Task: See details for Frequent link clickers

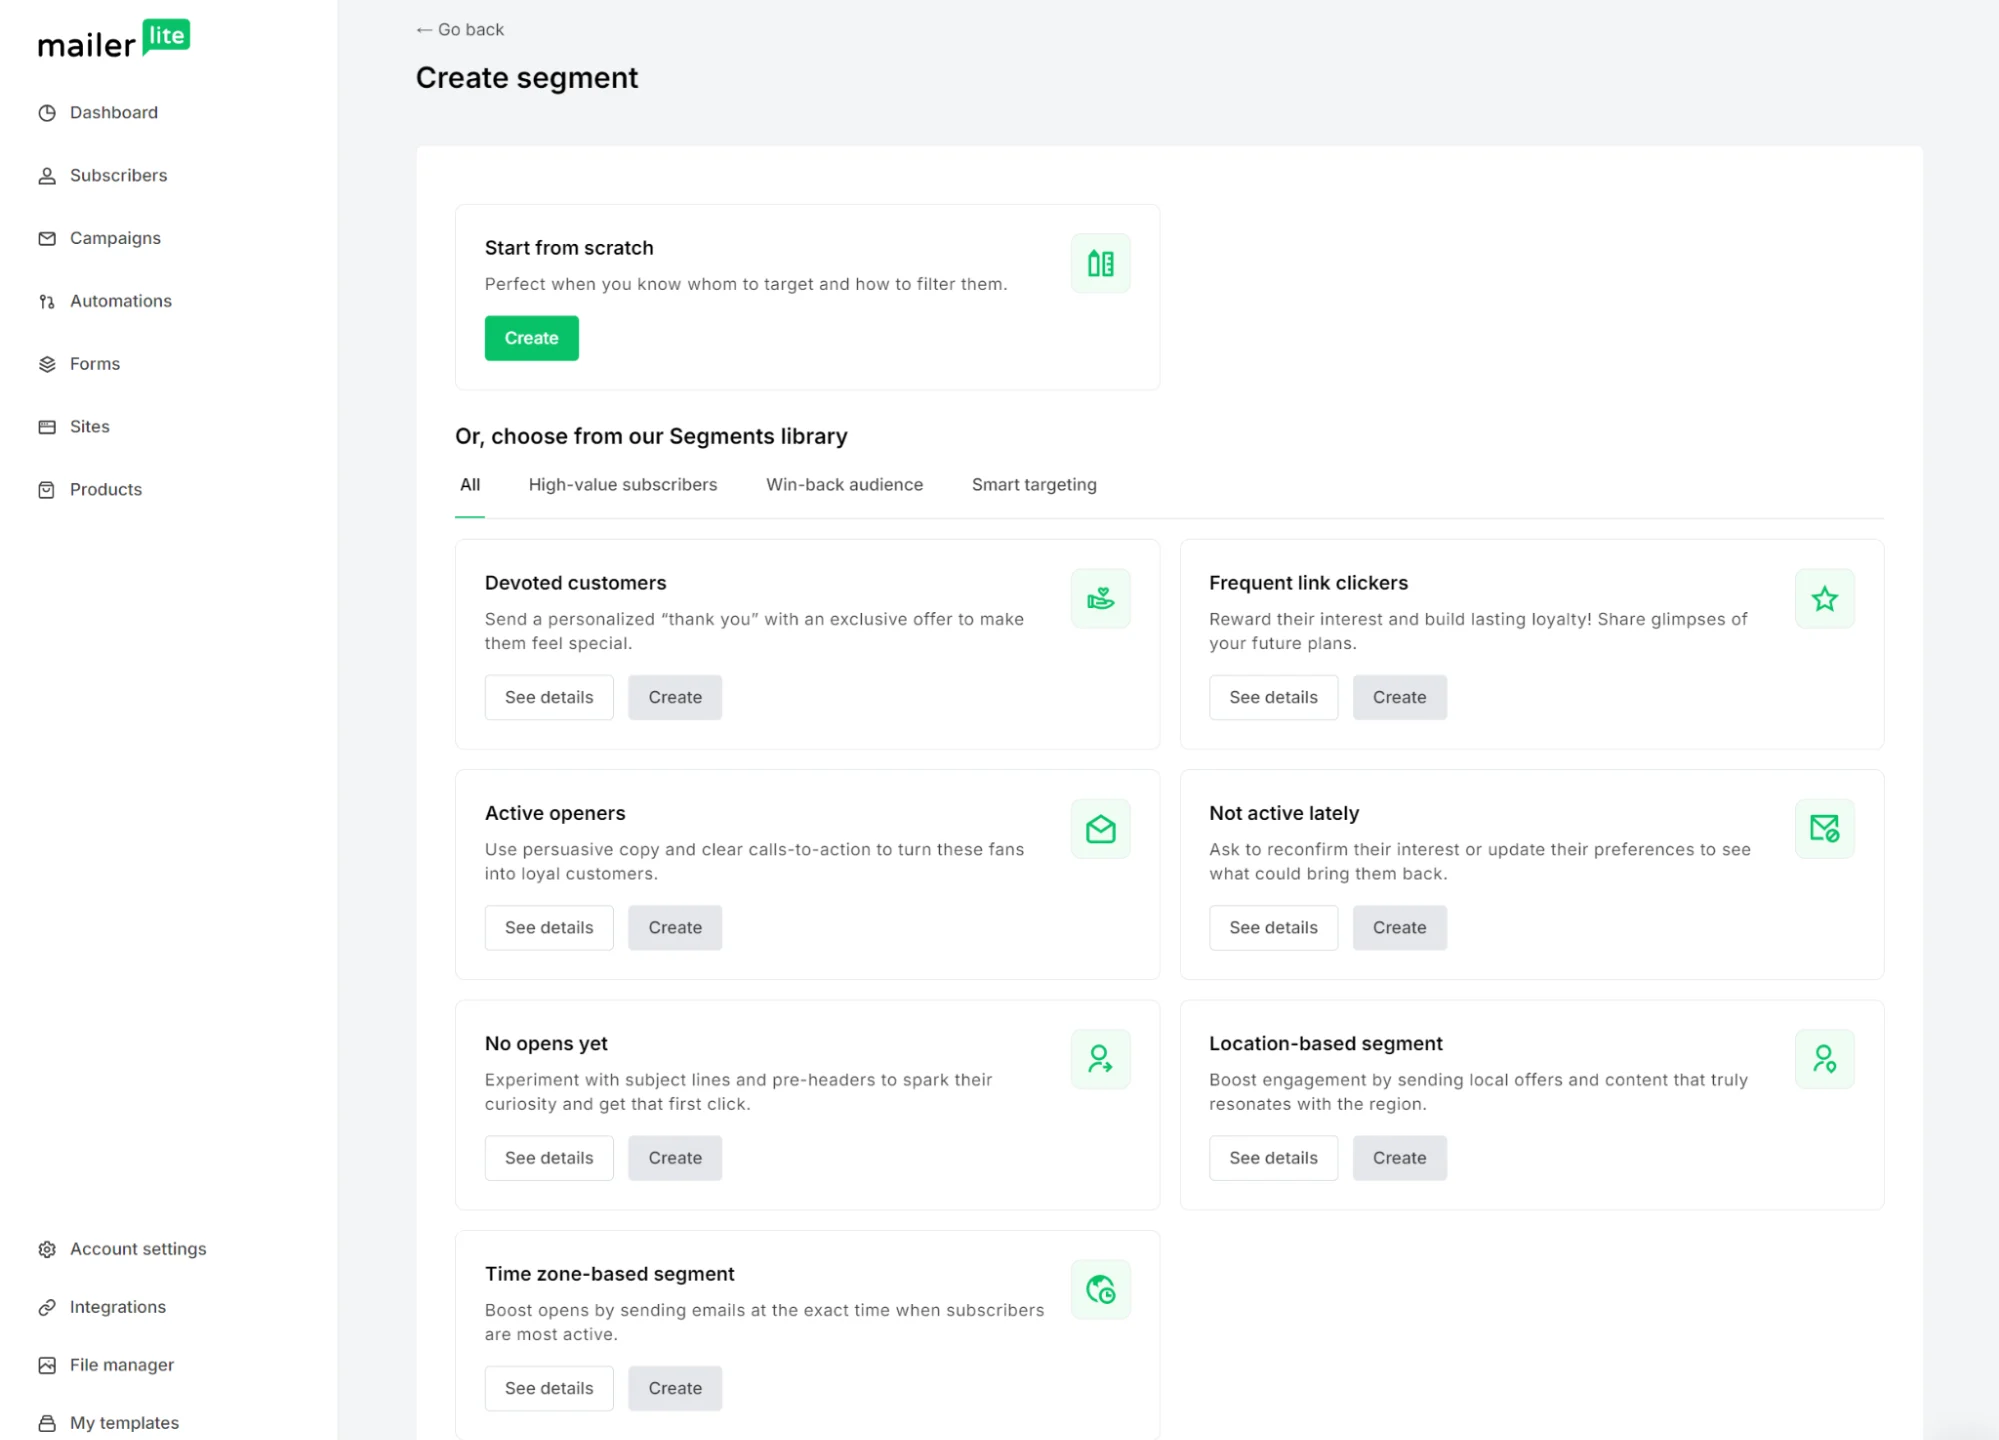Action: 1273,698
